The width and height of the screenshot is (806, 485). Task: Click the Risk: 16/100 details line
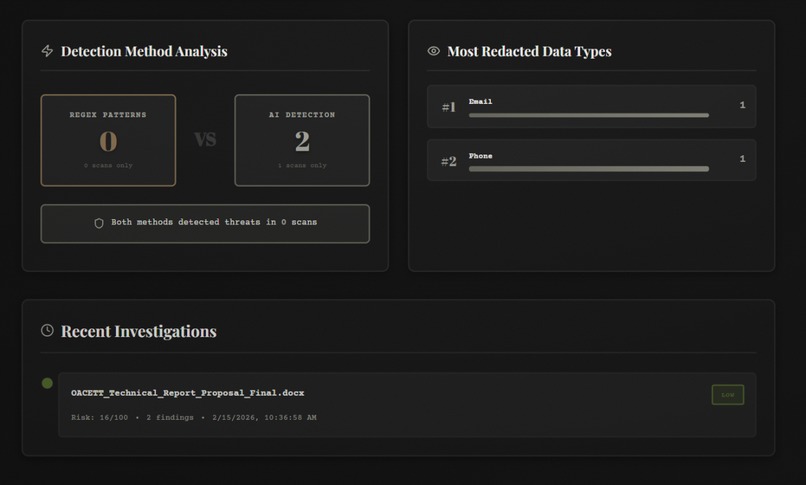pyautogui.click(x=194, y=418)
